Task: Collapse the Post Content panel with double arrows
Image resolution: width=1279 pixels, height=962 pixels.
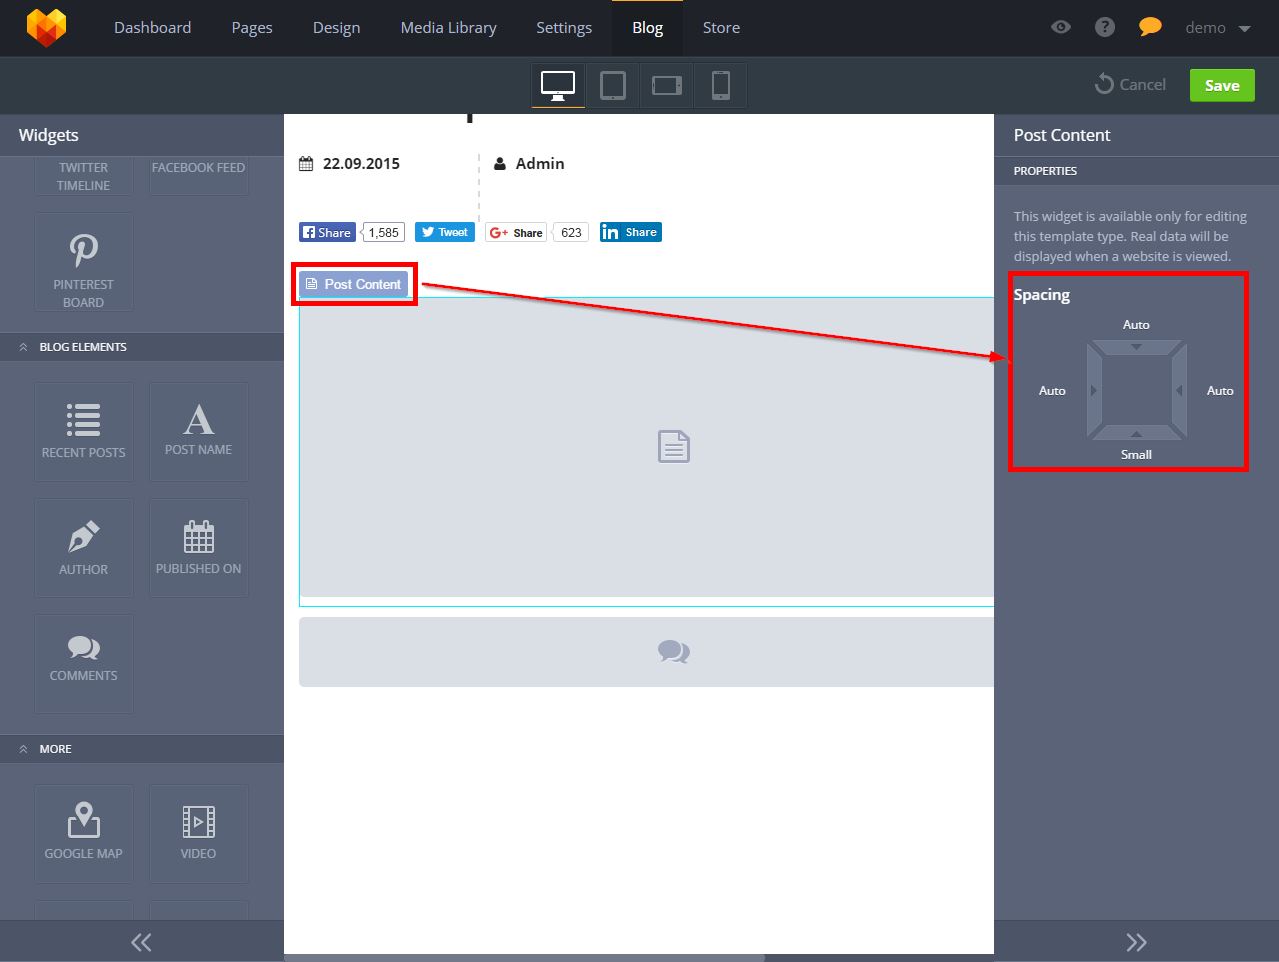Action: (x=1136, y=942)
